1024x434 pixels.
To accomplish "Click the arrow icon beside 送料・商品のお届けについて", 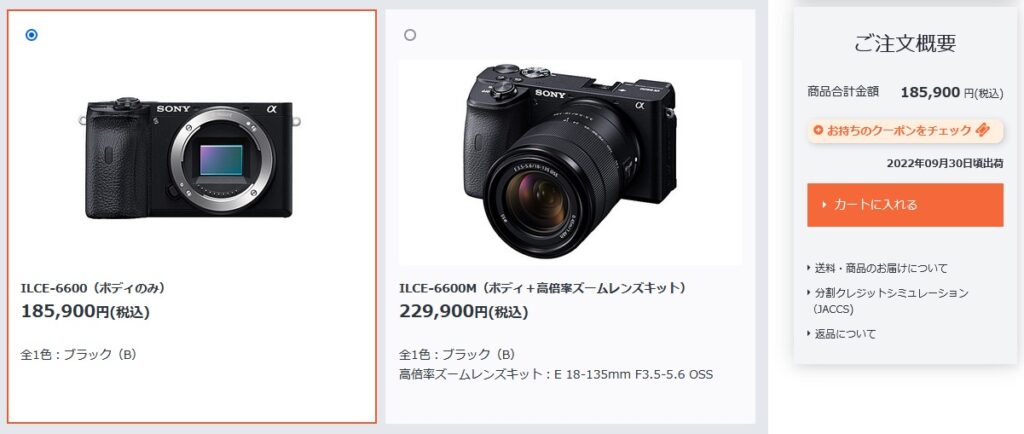I will [x=810, y=268].
